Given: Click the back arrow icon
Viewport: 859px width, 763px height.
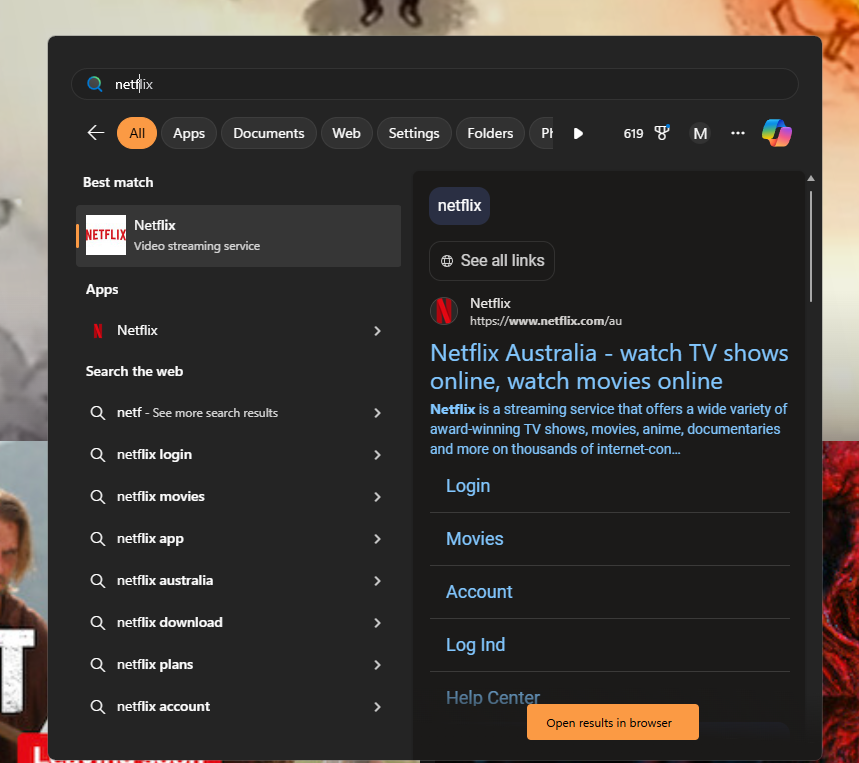Looking at the screenshot, I should (96, 133).
